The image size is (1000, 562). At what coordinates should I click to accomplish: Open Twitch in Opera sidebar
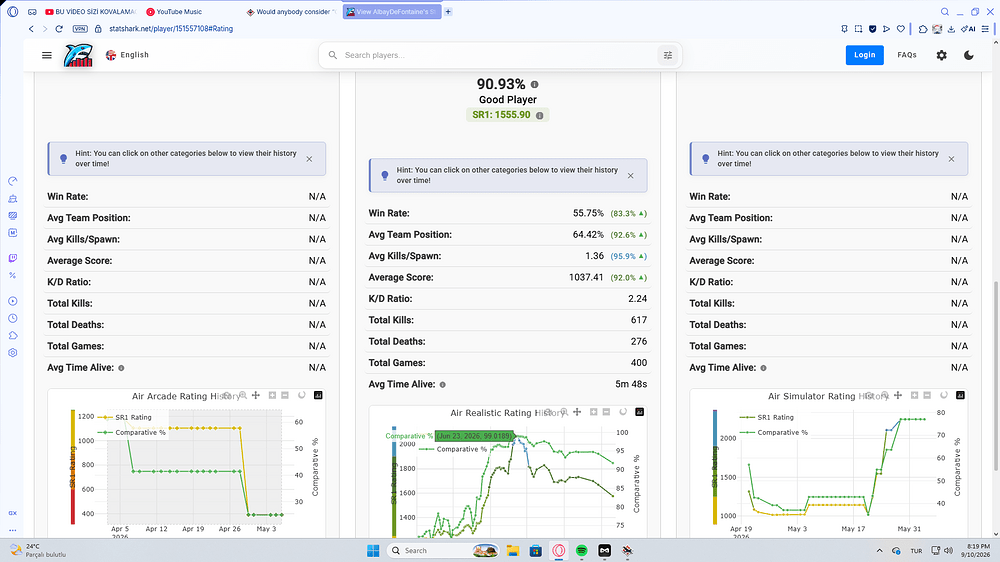coord(13,258)
